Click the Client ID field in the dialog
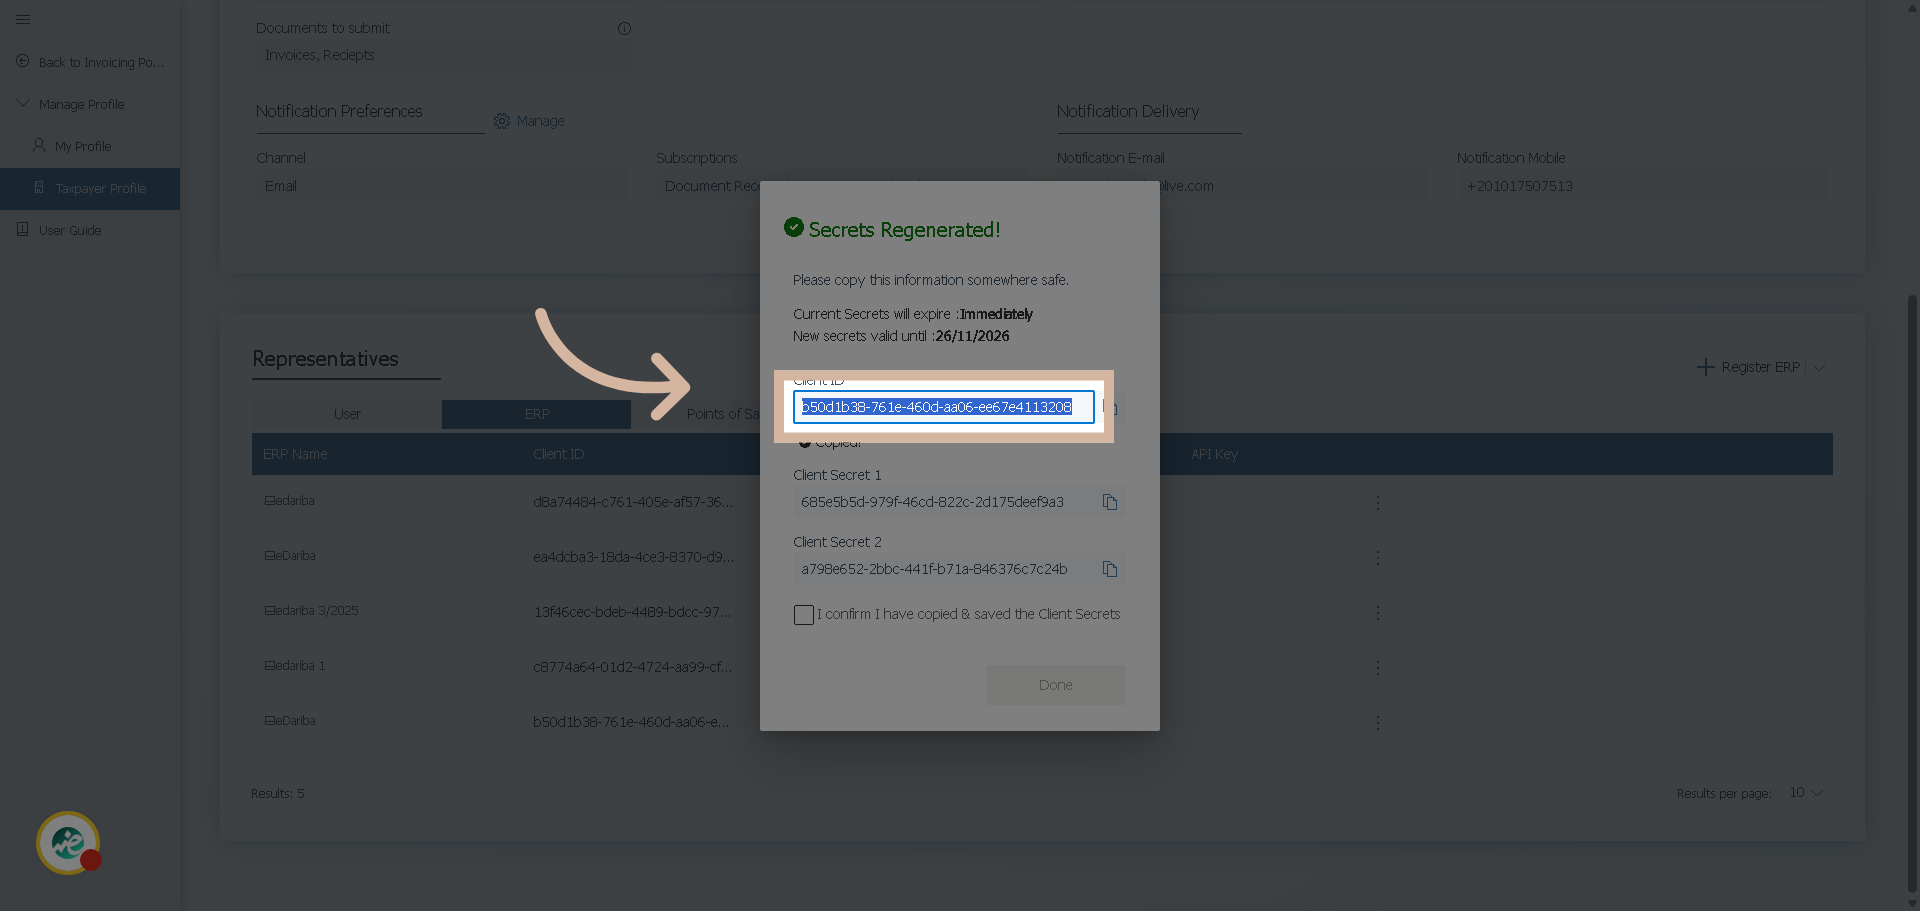 [x=944, y=407]
